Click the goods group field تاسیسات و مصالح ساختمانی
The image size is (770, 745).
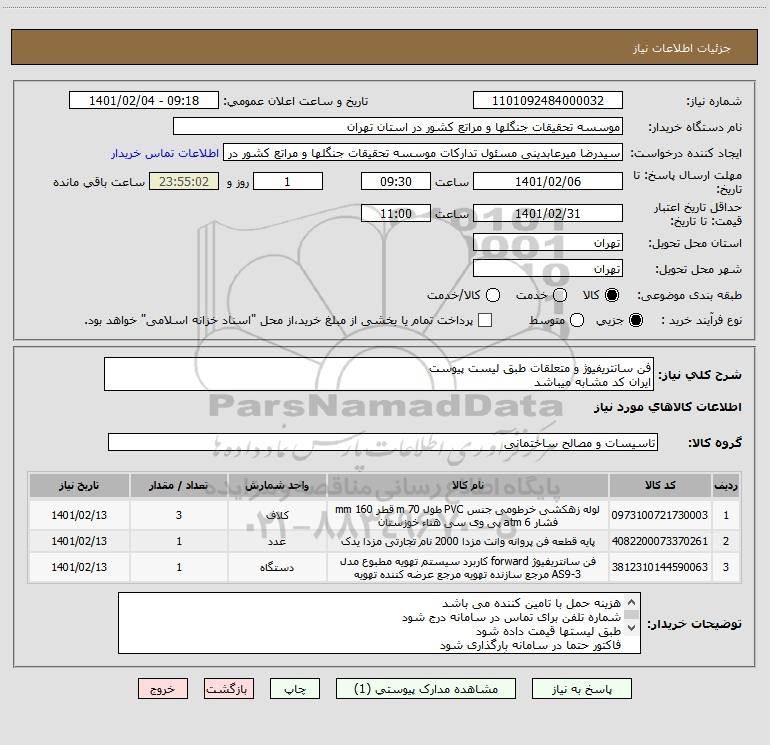pyautogui.click(x=383, y=442)
